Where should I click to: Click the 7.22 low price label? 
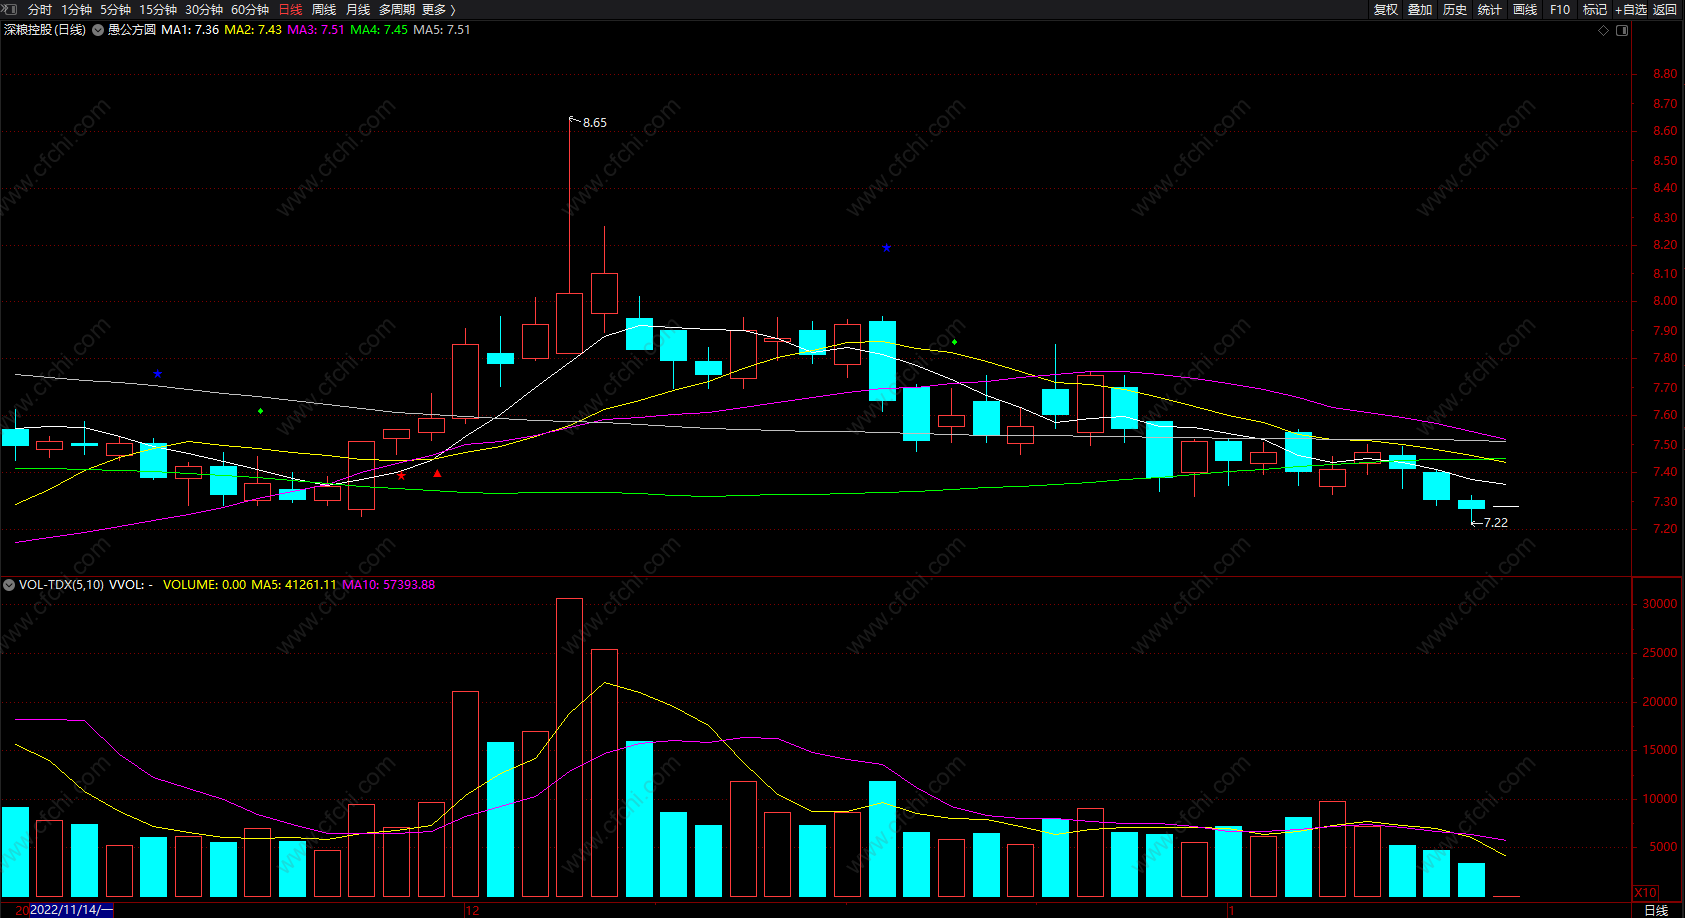click(1496, 523)
